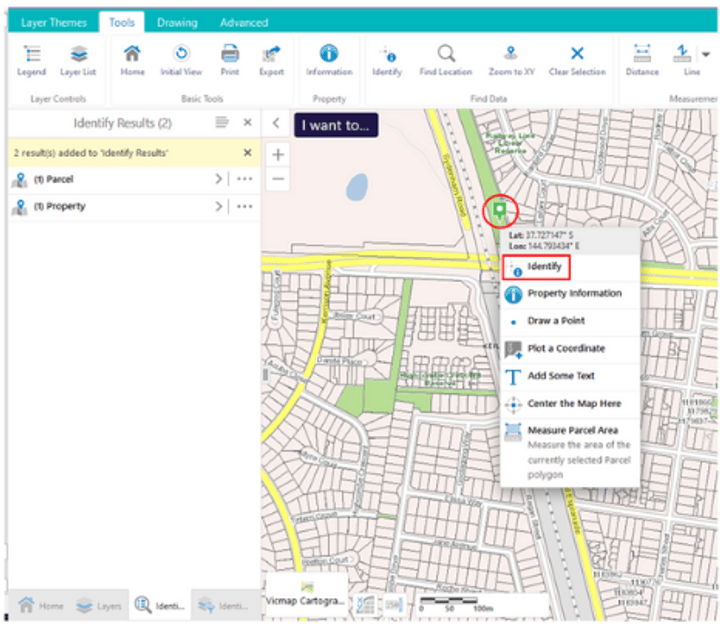Expand the Property result arrow
The width and height of the screenshot is (720, 624).
(x=218, y=206)
